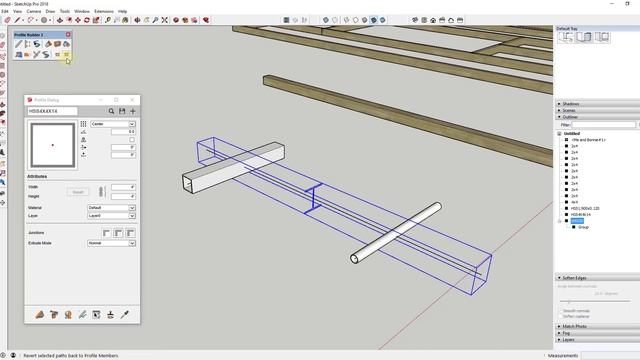Select Me and Bonnie component in Outliner
Viewport: 640px width, 360px height.
[x=588, y=140]
